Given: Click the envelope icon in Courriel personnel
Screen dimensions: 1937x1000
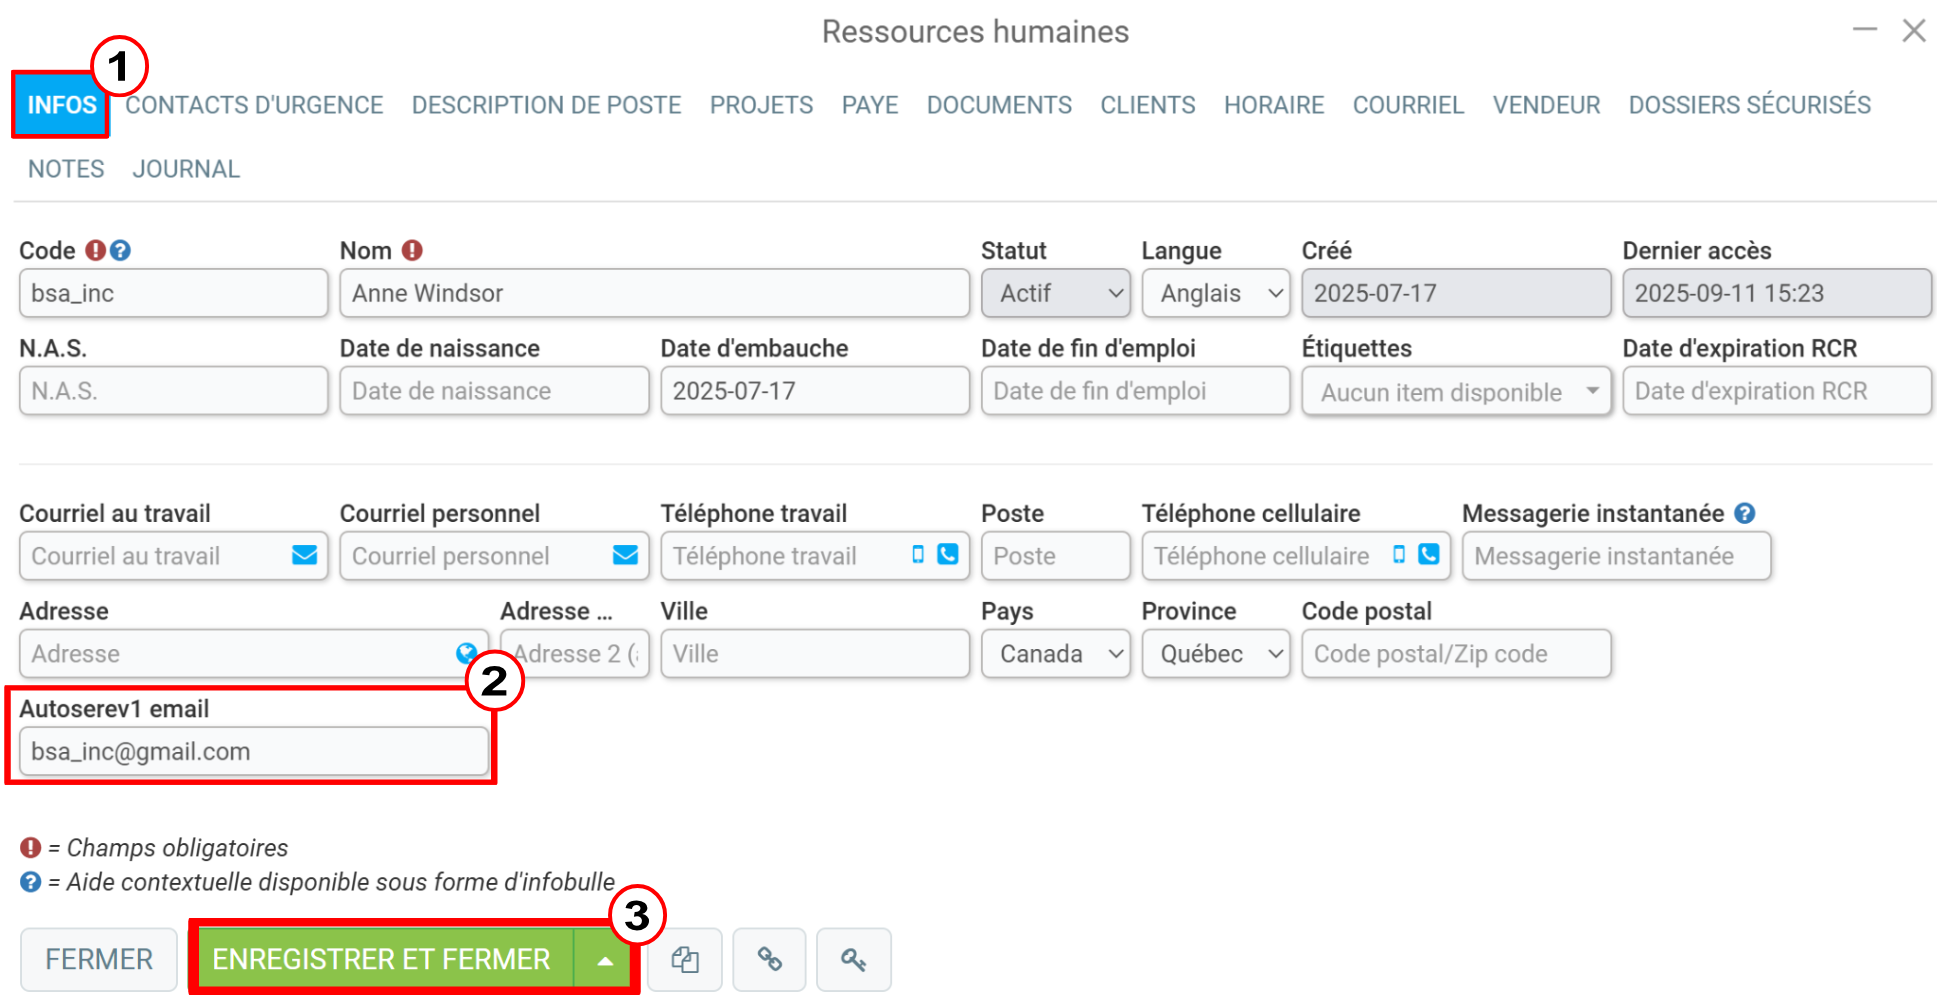Looking at the screenshot, I should point(625,555).
